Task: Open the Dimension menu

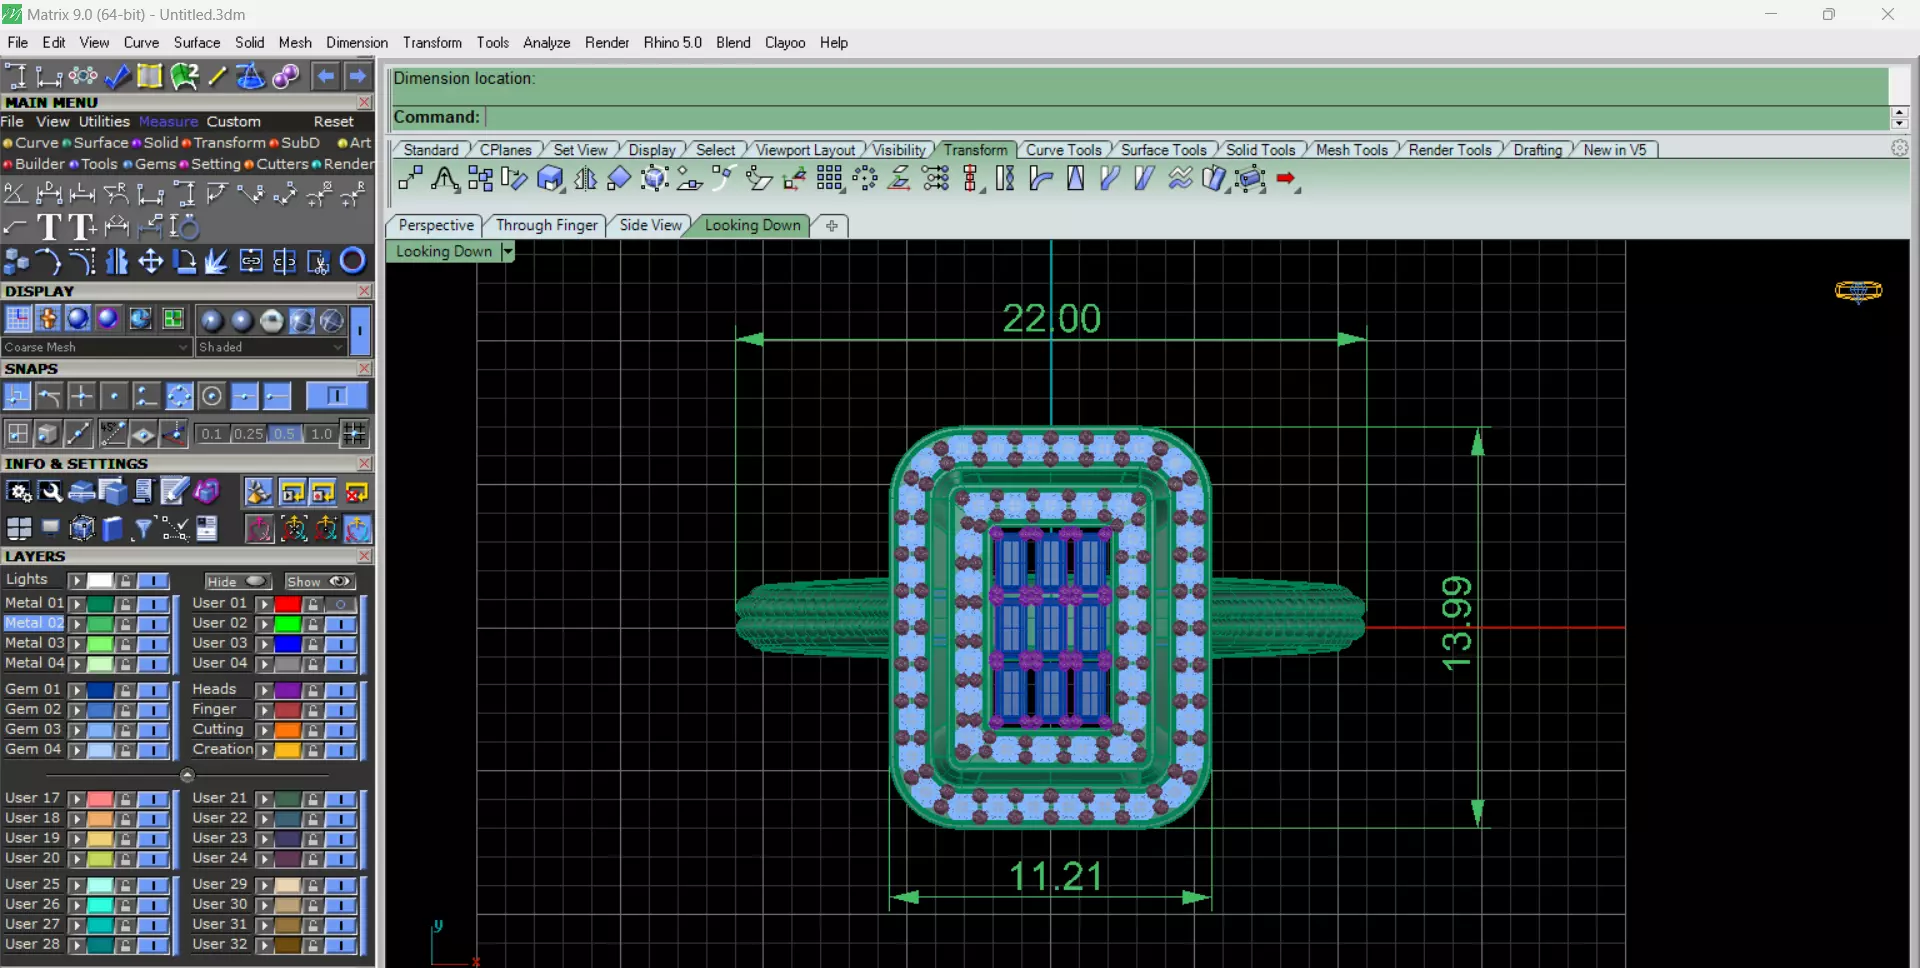Action: pyautogui.click(x=357, y=42)
